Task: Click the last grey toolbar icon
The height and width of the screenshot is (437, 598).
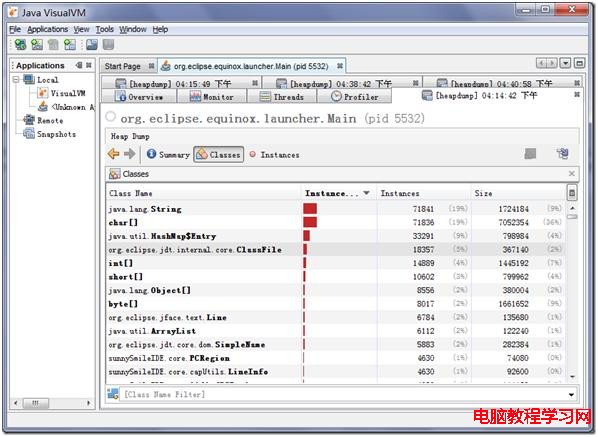Action: pos(108,45)
